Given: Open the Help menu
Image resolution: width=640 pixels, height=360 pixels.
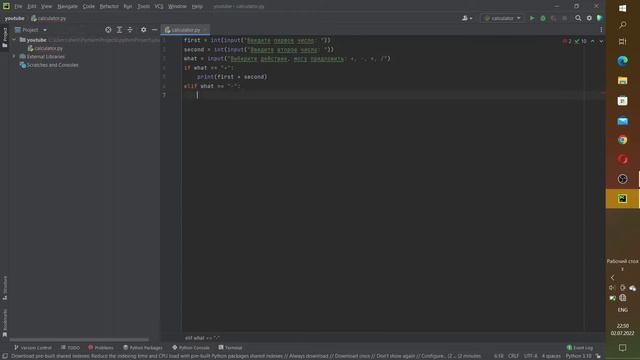Looking at the screenshot, I should [x=197, y=7].
